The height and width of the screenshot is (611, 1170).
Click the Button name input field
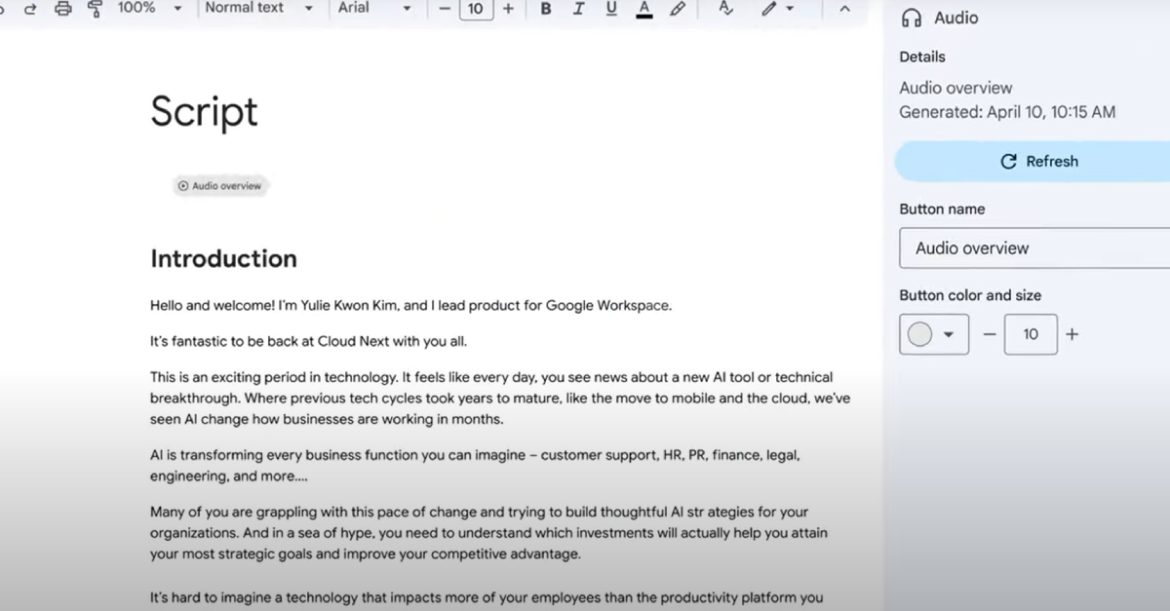point(1034,248)
